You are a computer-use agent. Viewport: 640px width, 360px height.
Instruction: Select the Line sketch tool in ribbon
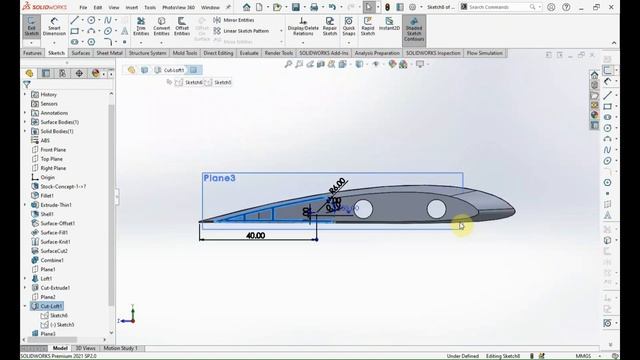click(x=74, y=20)
